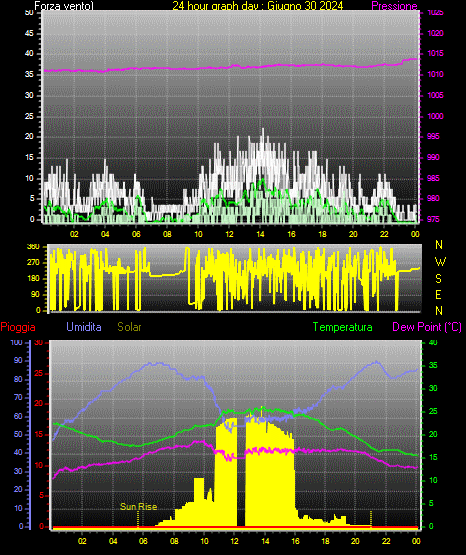Click the 25 value on temperature axis
Screen dimensions: 466x555
coord(433,411)
